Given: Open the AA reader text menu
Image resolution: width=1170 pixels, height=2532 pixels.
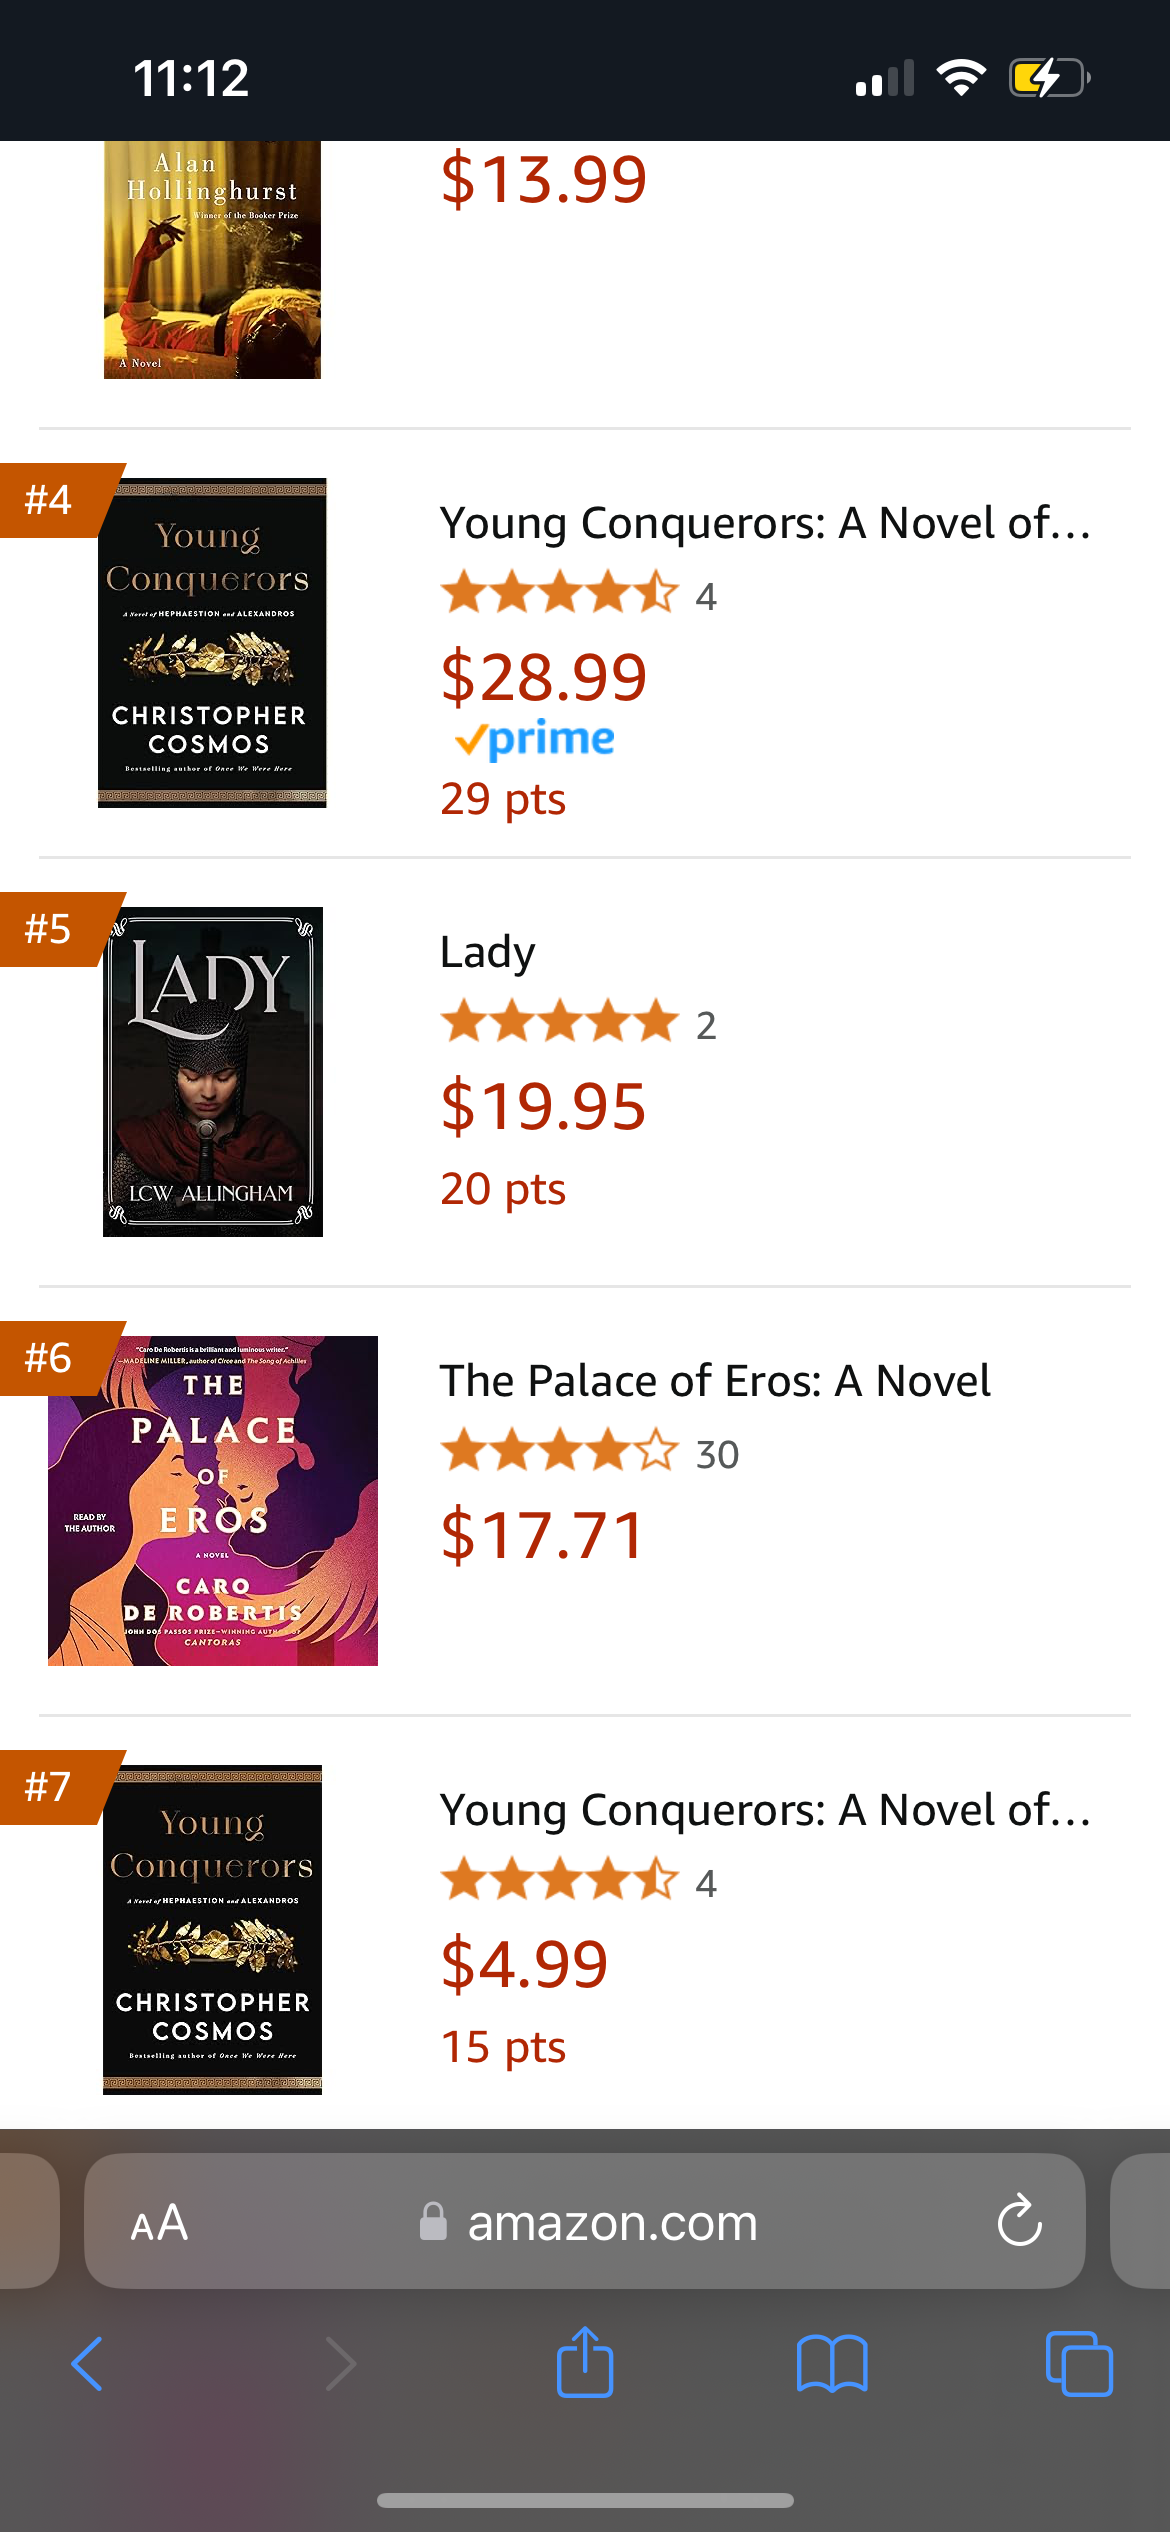Looking at the screenshot, I should pos(159,2223).
